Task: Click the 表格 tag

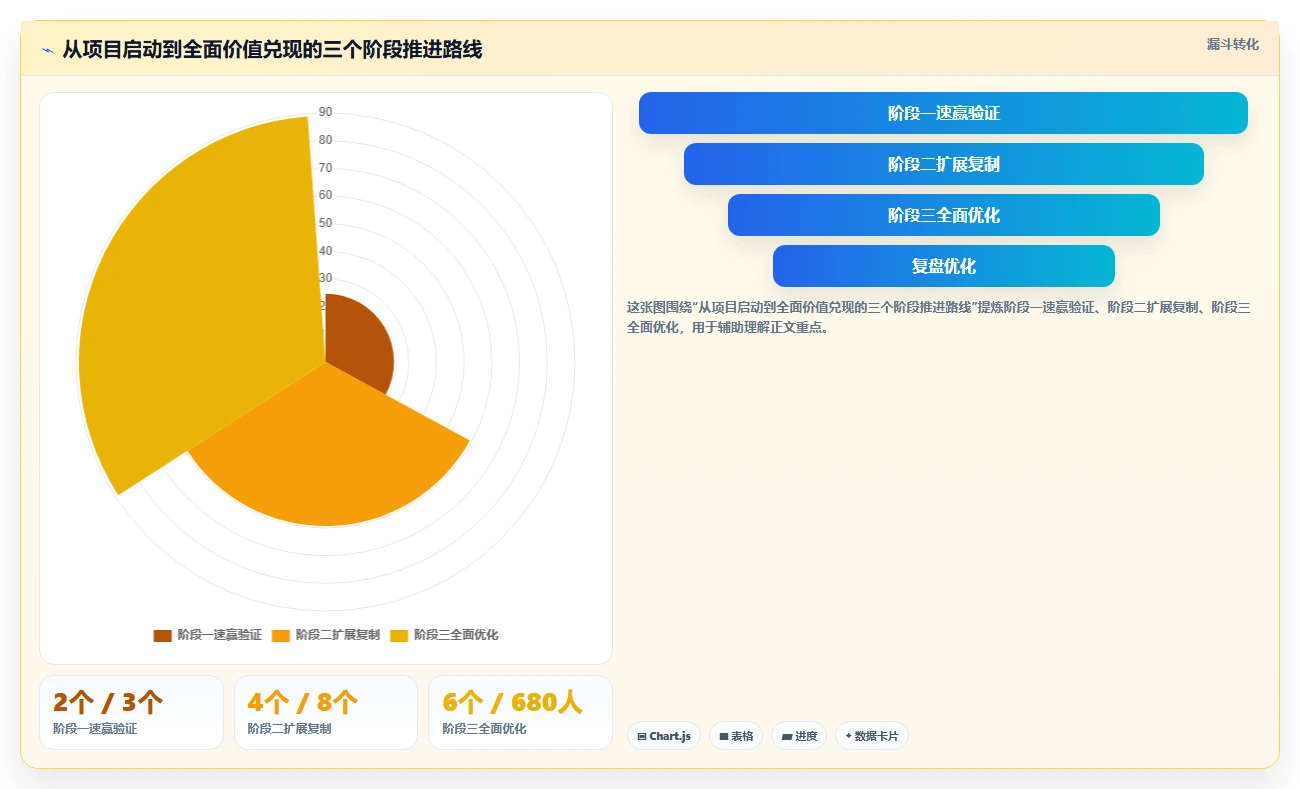Action: [736, 736]
